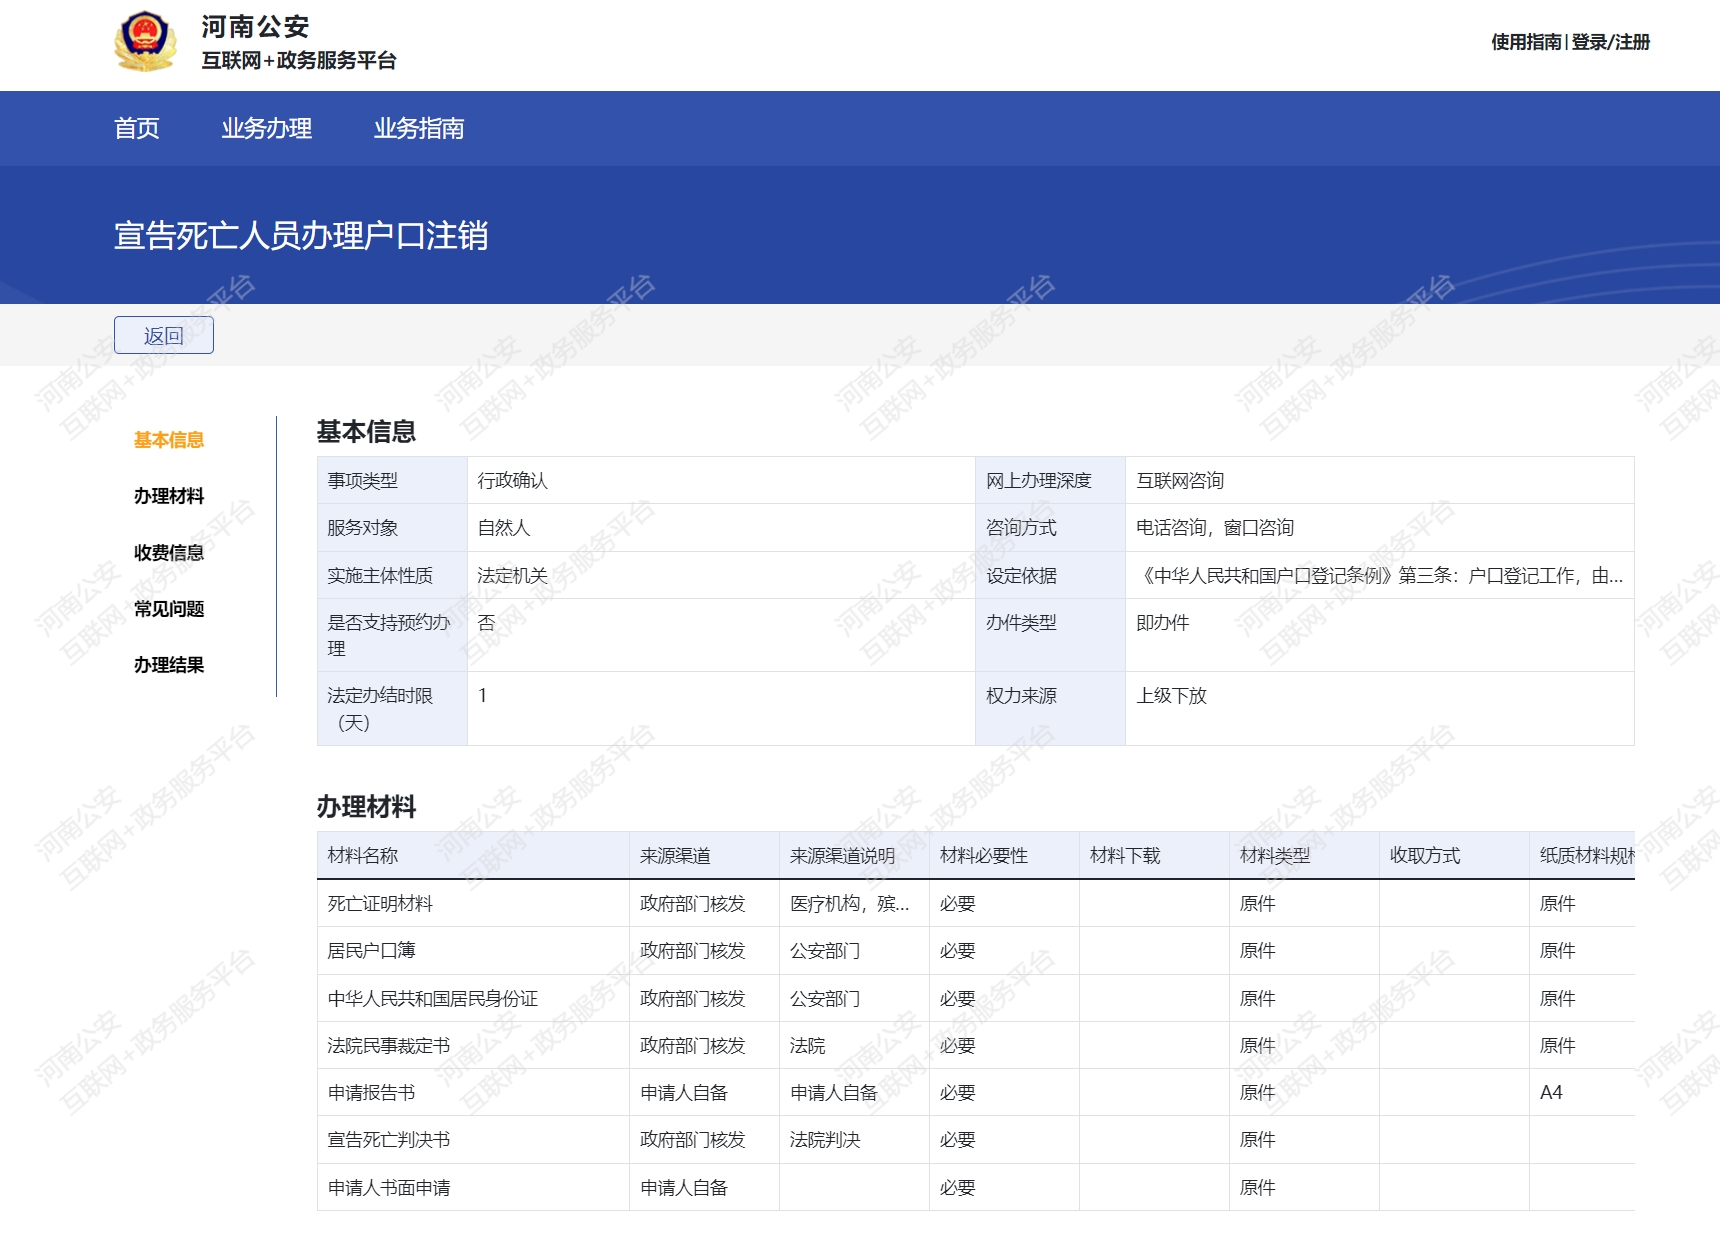Select 收费信息 in the sidebar

point(168,553)
